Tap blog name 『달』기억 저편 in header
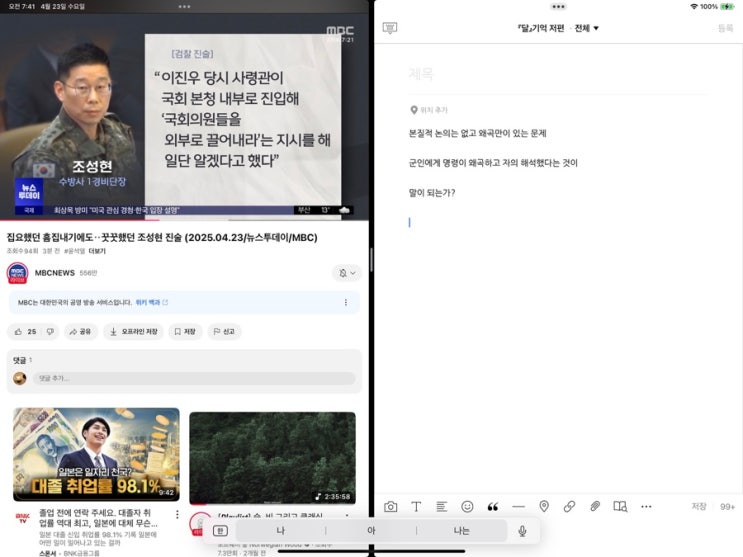 point(540,28)
